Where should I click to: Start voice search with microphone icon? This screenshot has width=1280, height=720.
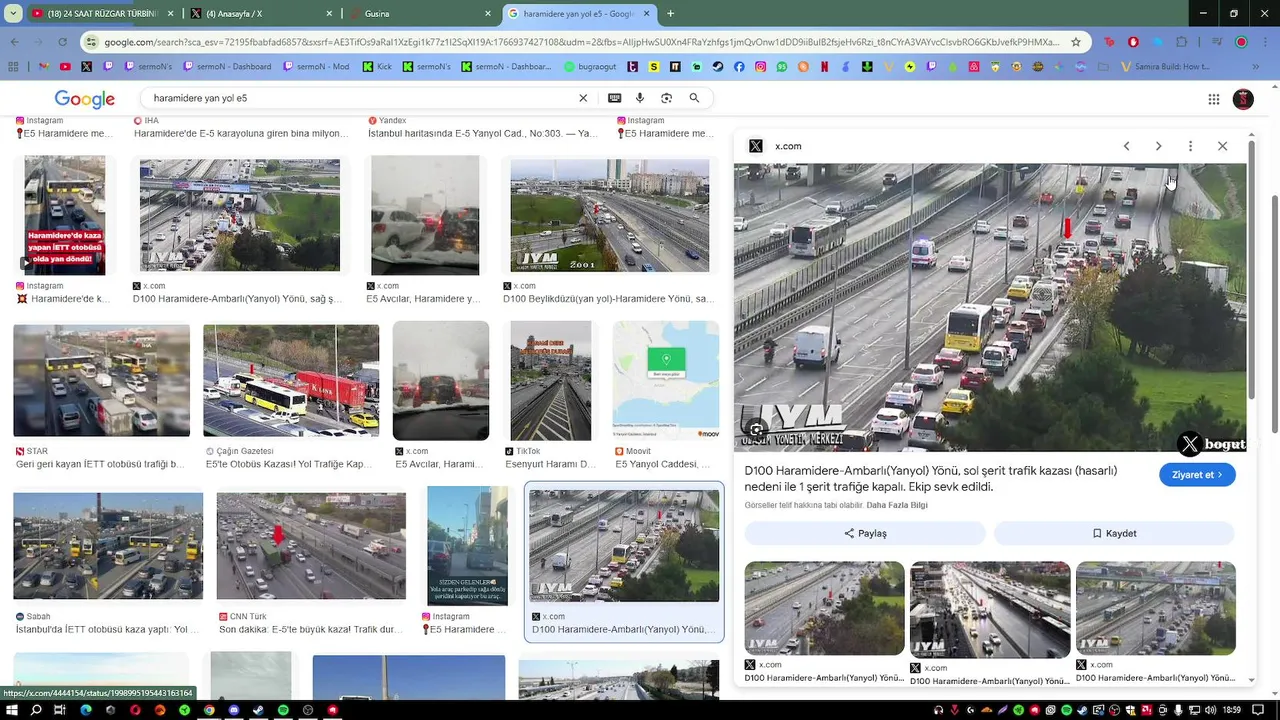point(640,98)
